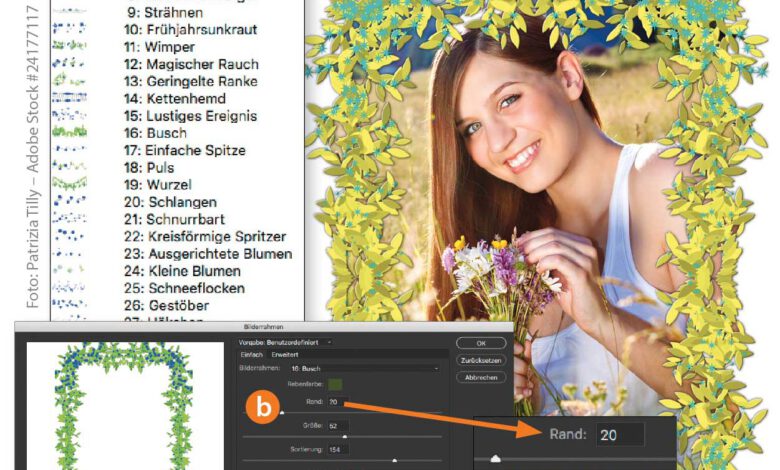The height and width of the screenshot is (470, 780).
Task: Select list entry 16: Busch
Action: [155, 133]
